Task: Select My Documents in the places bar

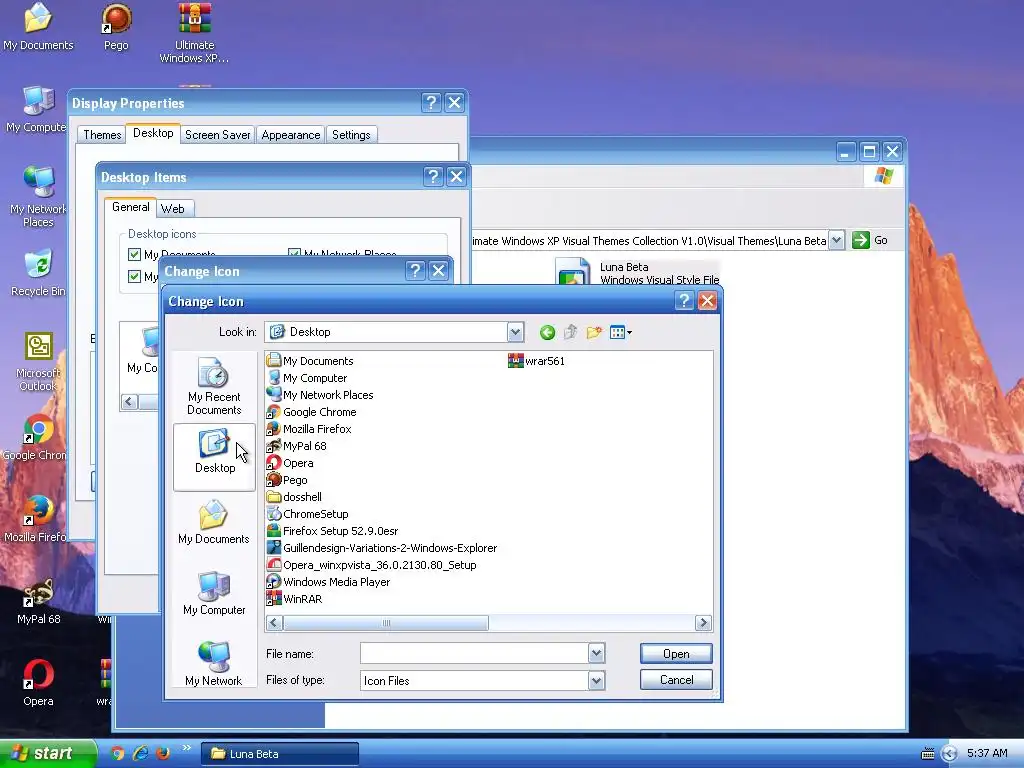Action: click(x=214, y=522)
